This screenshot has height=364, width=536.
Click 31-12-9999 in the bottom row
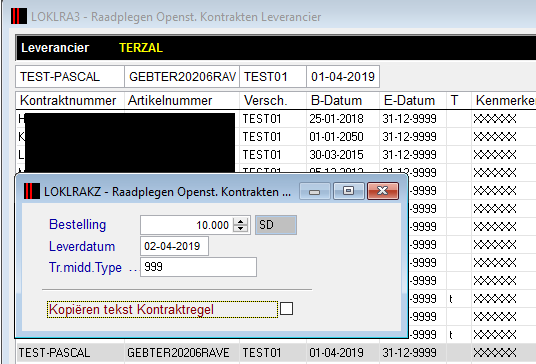pos(410,353)
